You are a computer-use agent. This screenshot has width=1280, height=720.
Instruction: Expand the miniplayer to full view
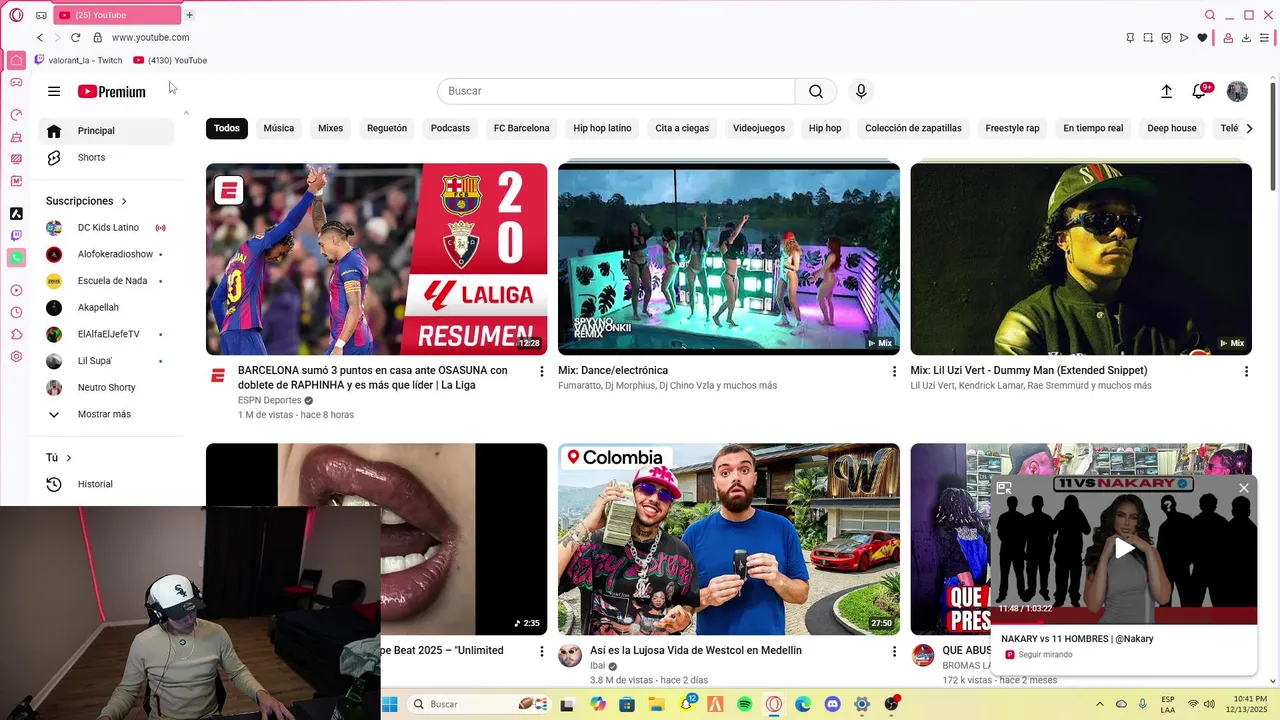pos(1004,488)
